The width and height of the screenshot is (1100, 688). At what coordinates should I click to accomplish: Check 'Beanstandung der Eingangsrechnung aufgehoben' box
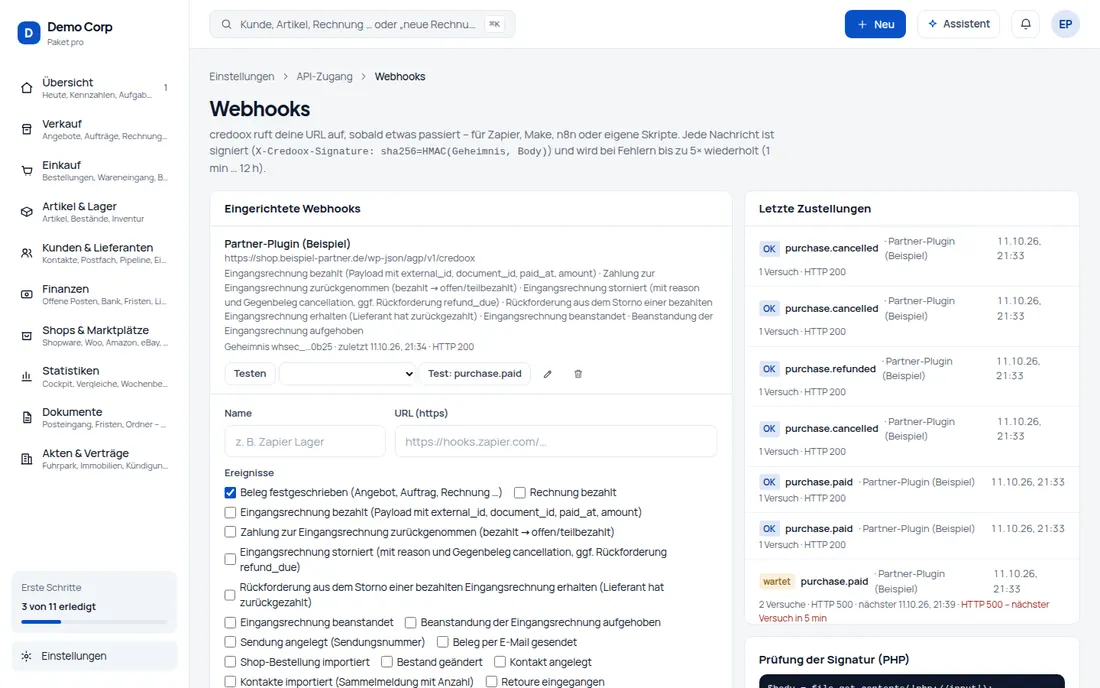410,623
